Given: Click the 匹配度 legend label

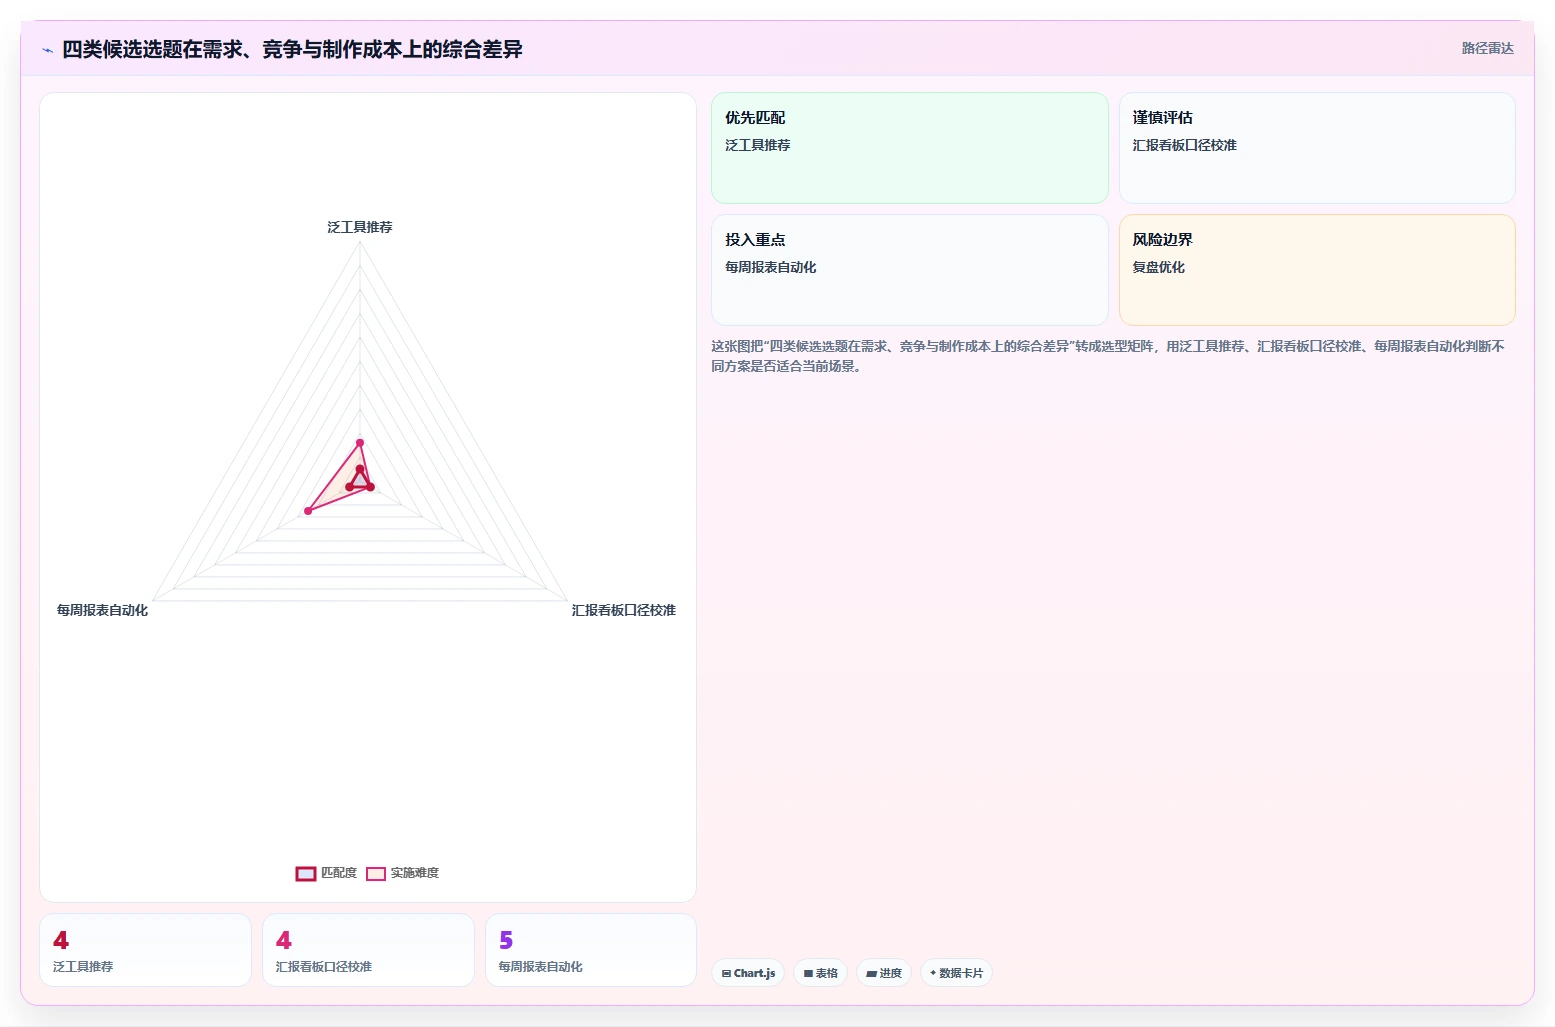Looking at the screenshot, I should [x=339, y=873].
